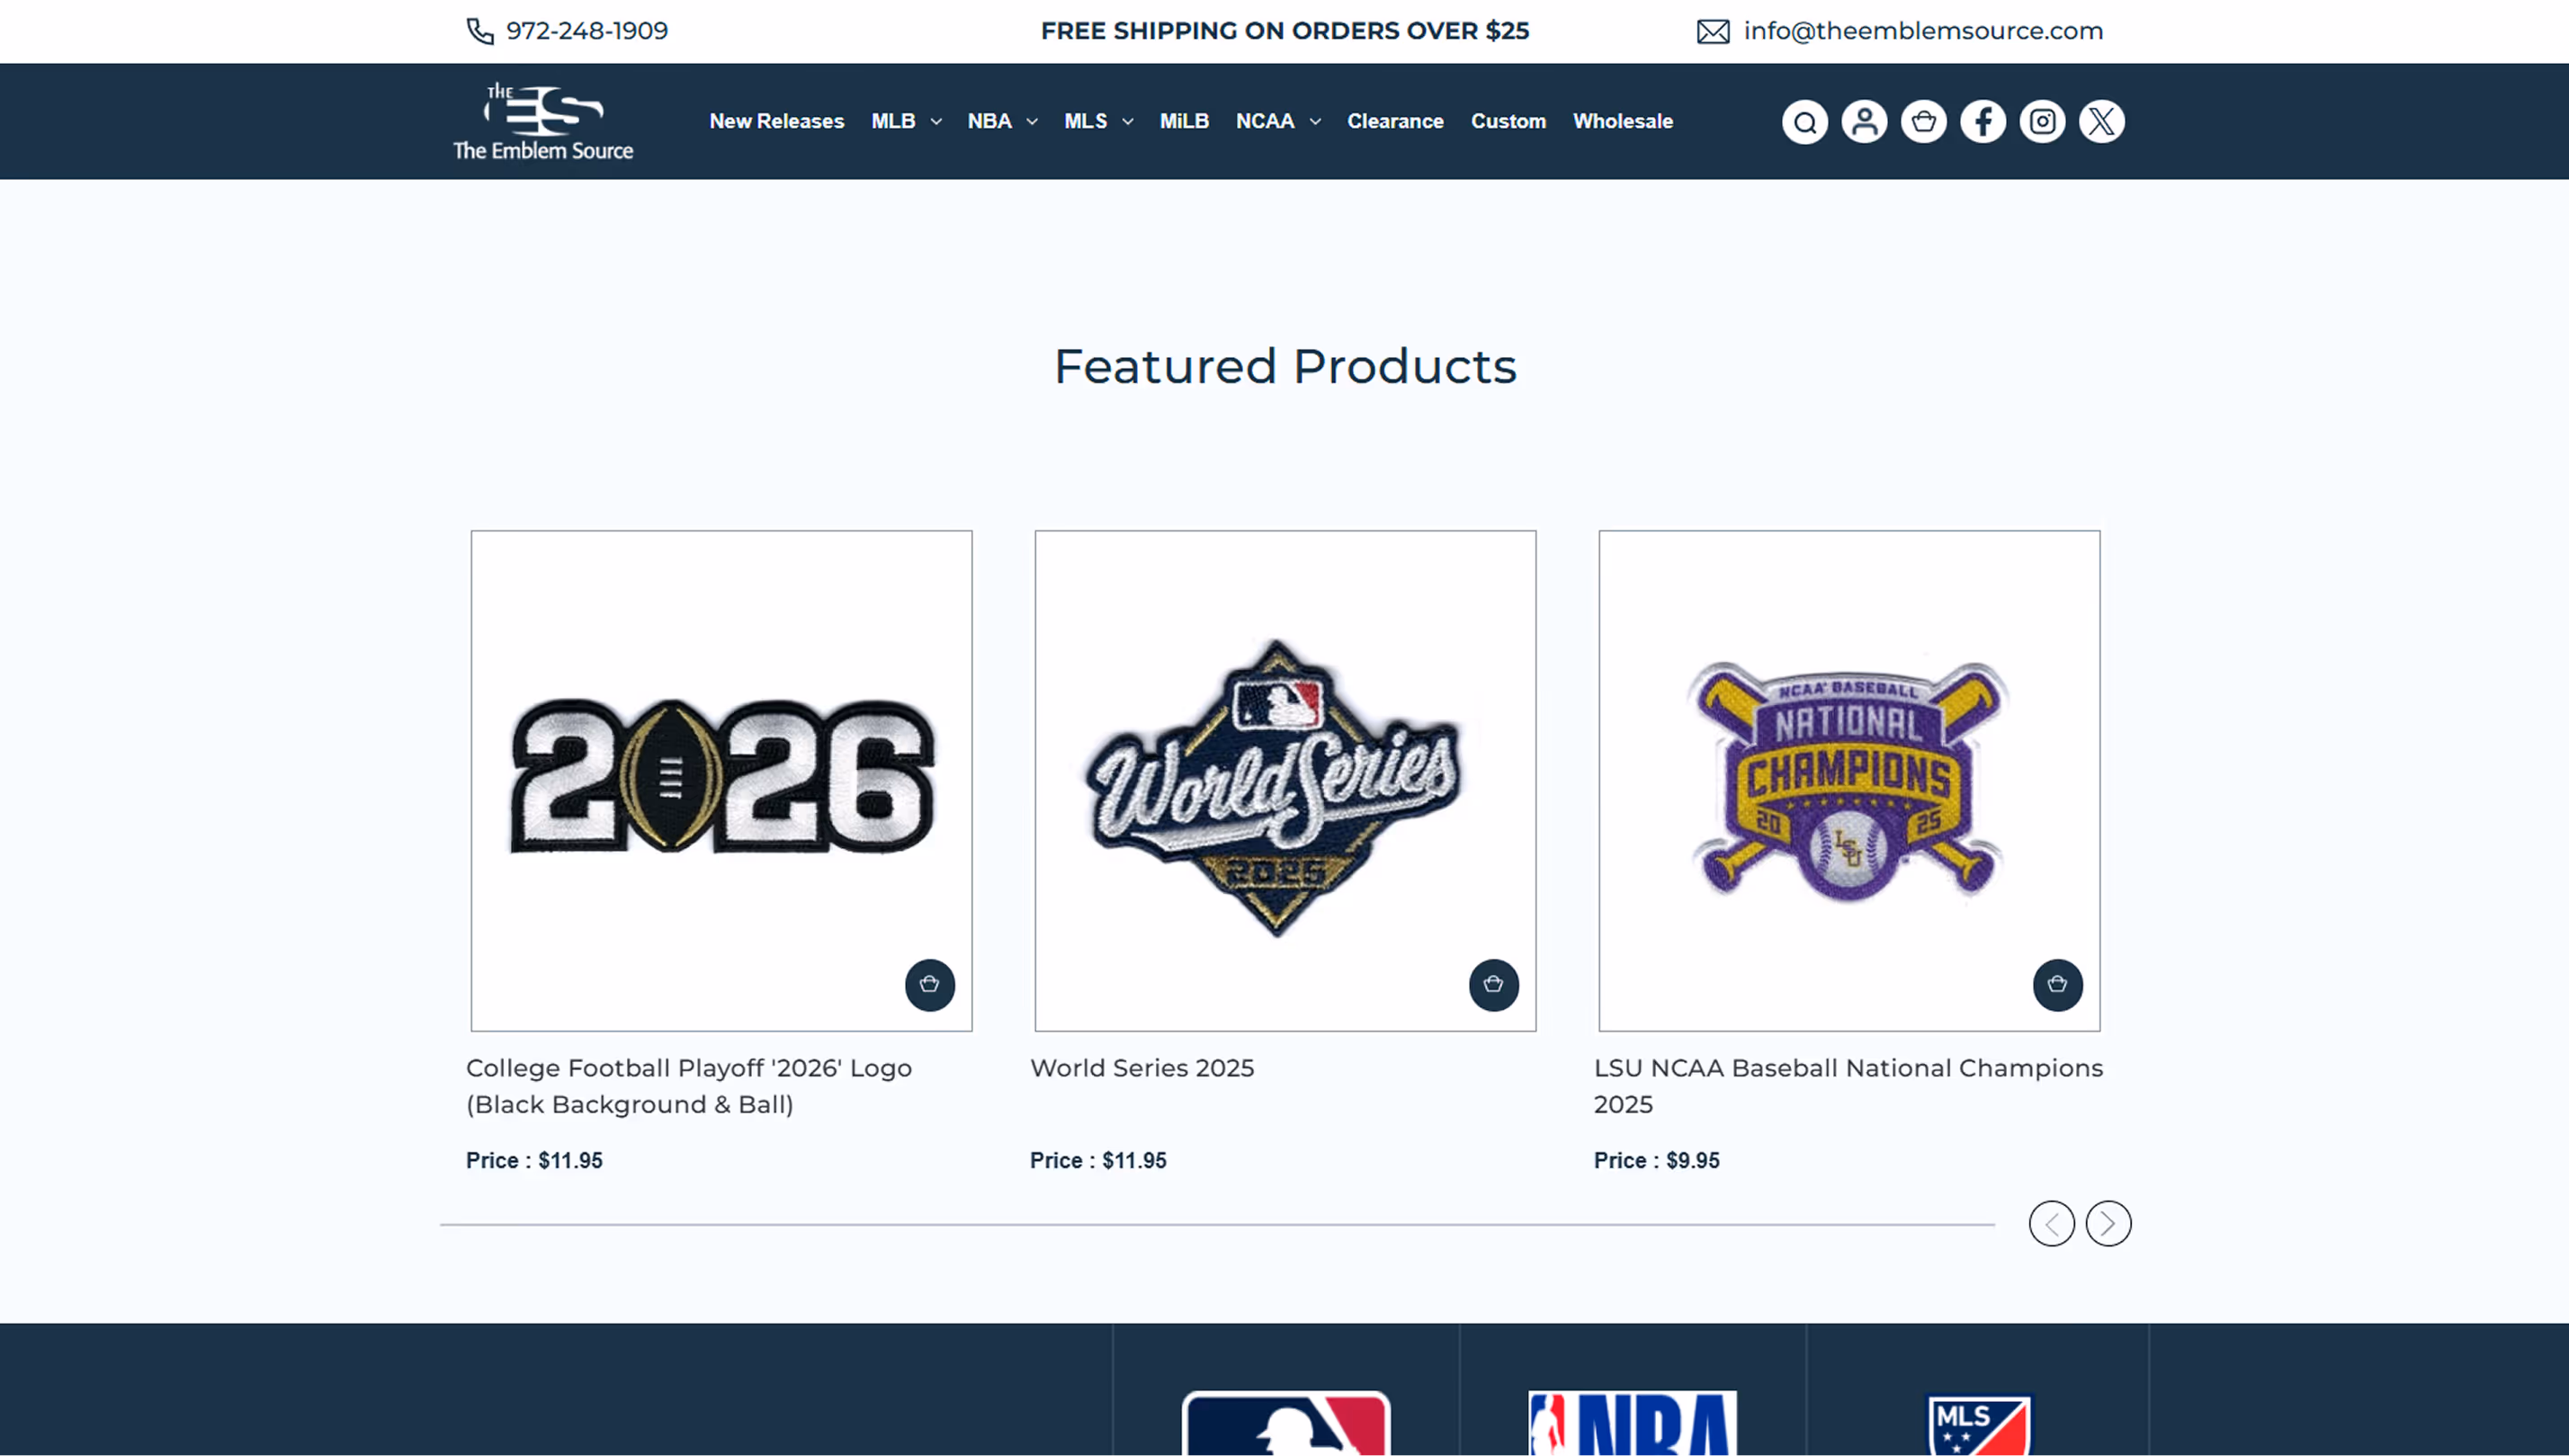View the LSU National Champions patch image
Image resolution: width=2569 pixels, height=1456 pixels.
[1849, 780]
